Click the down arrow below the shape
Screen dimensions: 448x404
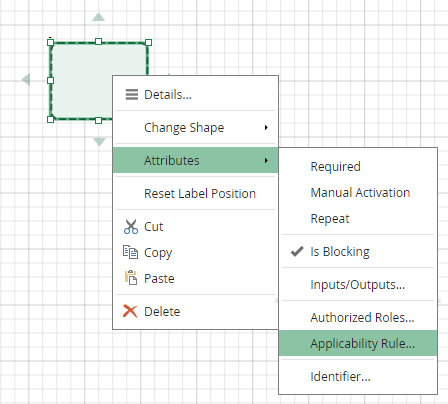pyautogui.click(x=99, y=142)
